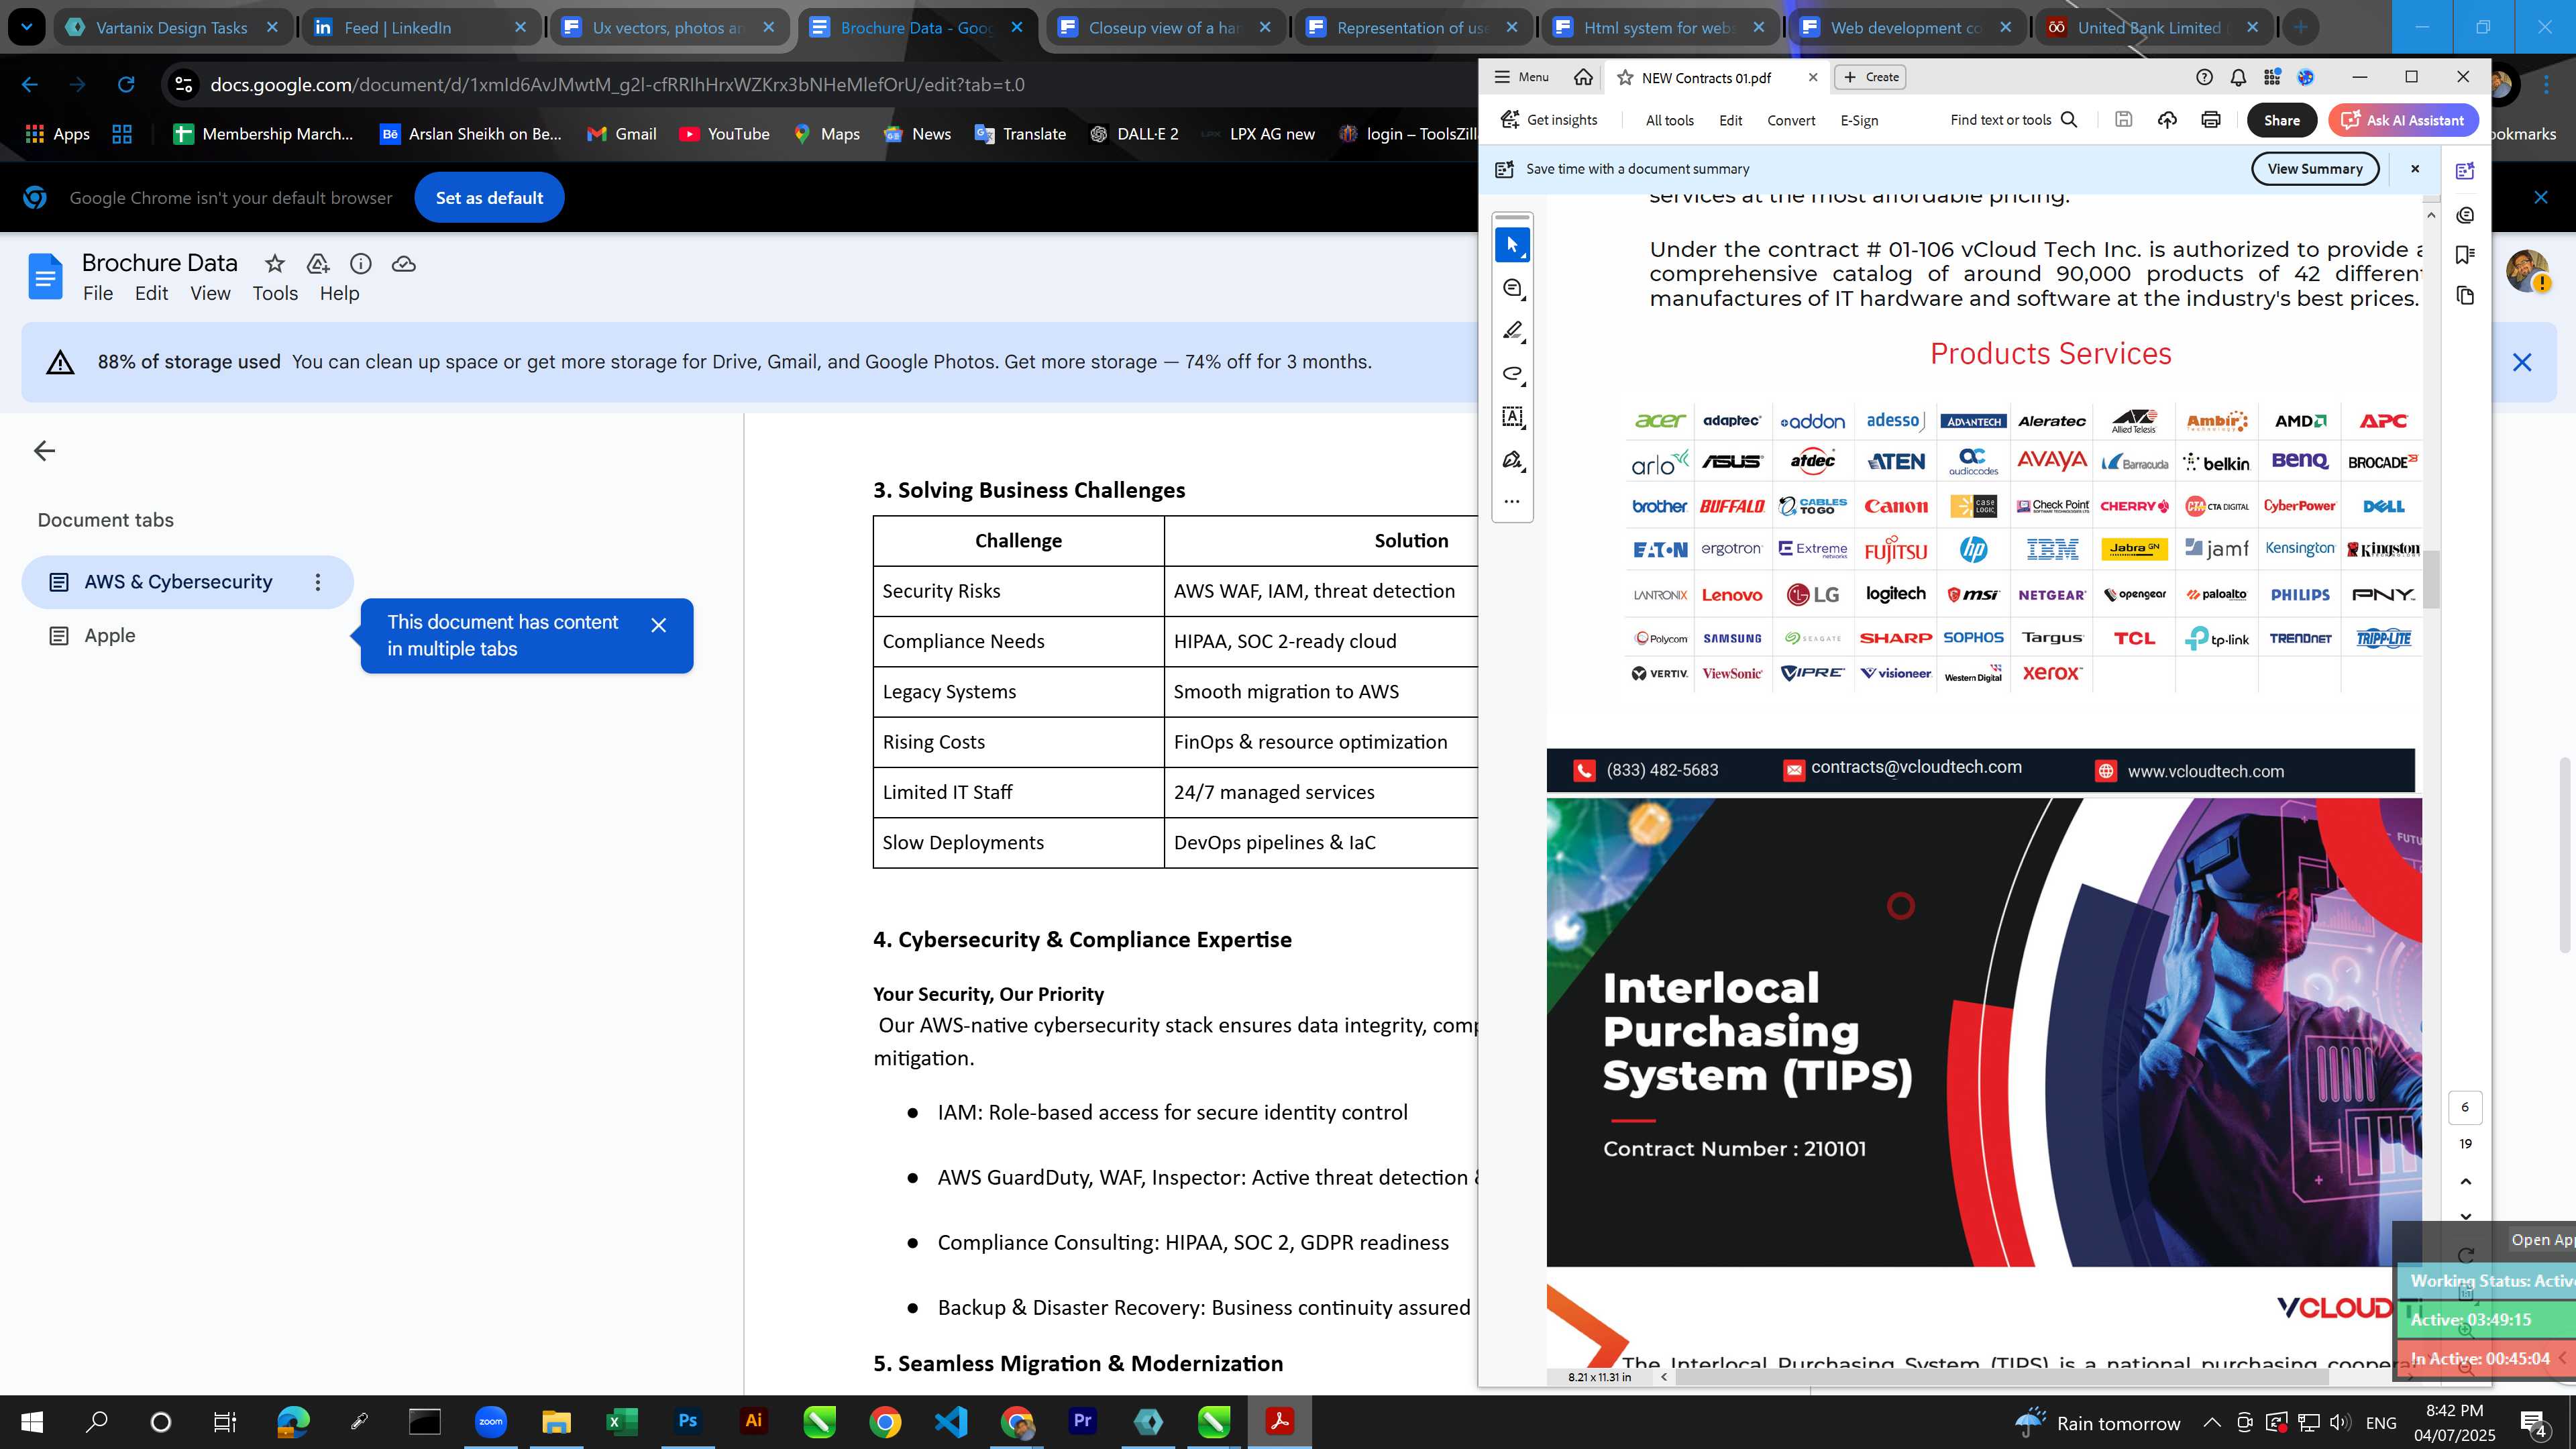The image size is (2576, 1449).
Task: Dismiss the storage warning banner
Action: [2521, 362]
